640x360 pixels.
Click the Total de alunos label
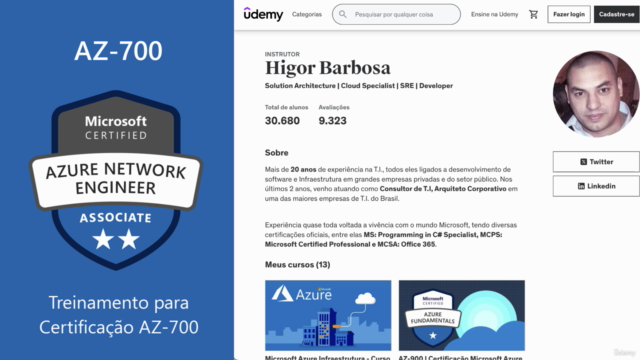coord(287,107)
